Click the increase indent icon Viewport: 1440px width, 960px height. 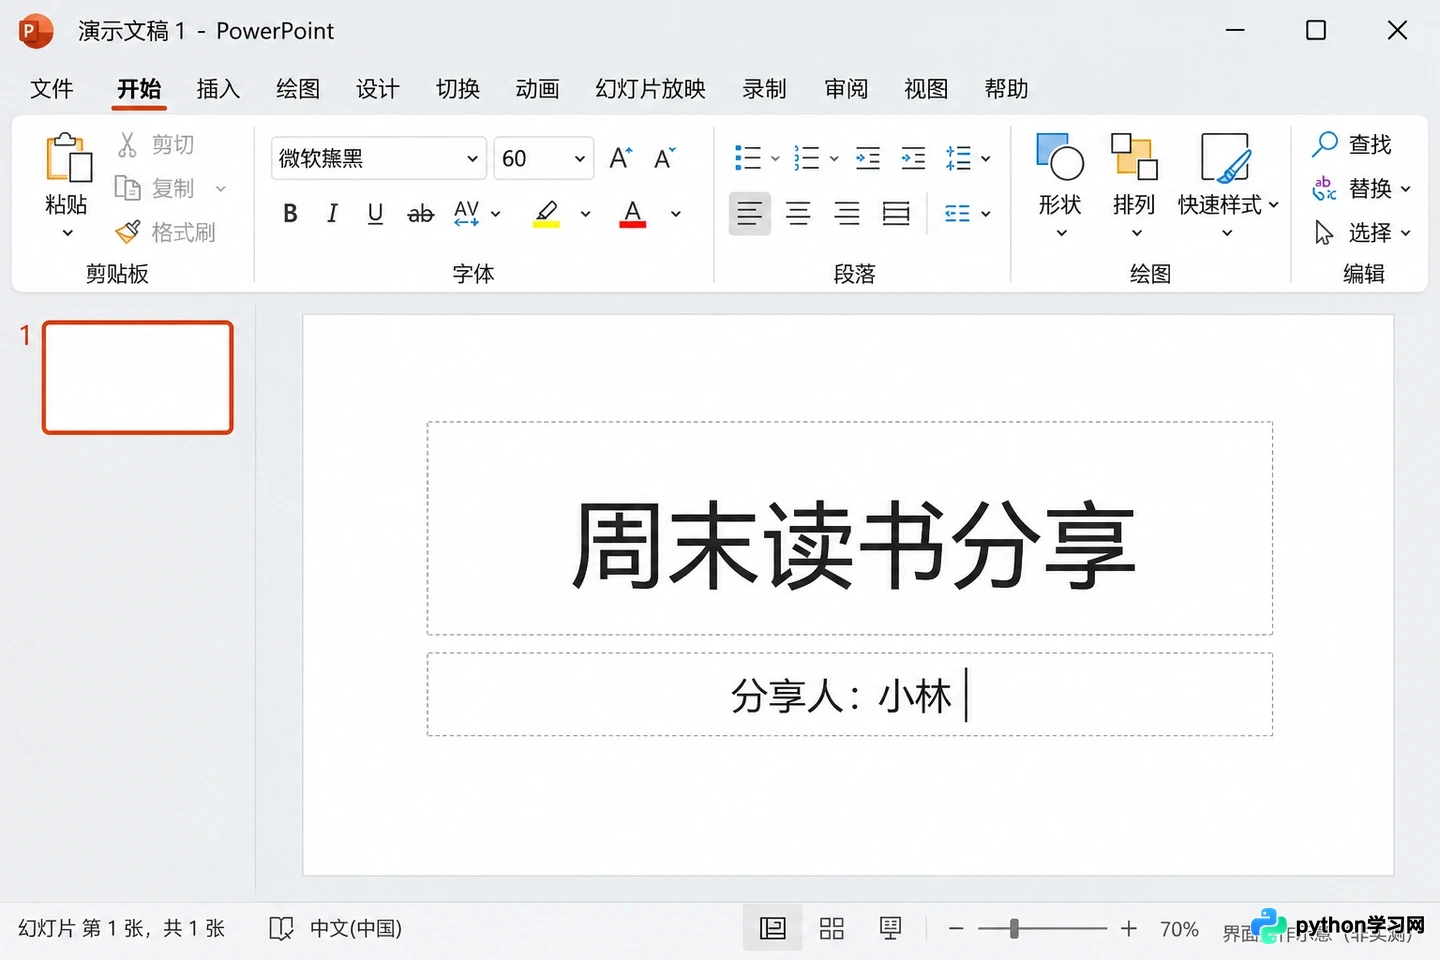(913, 158)
